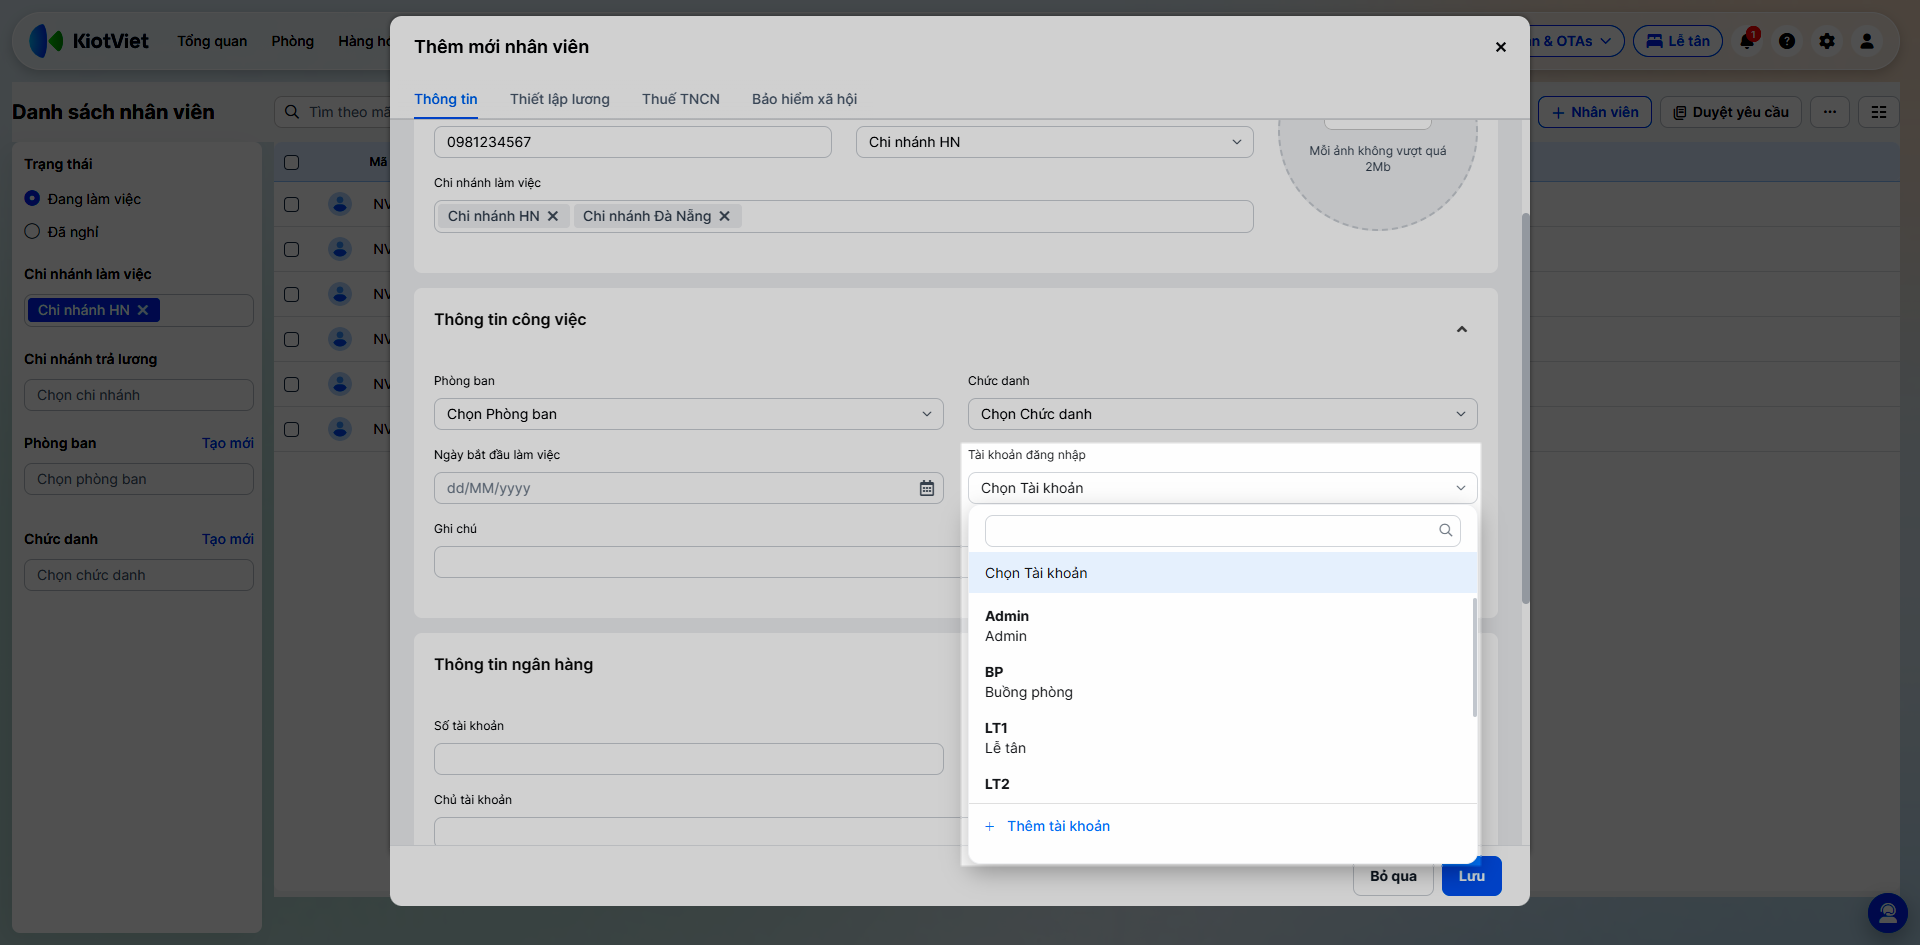Select the Đang làm việc radio button

(32, 198)
